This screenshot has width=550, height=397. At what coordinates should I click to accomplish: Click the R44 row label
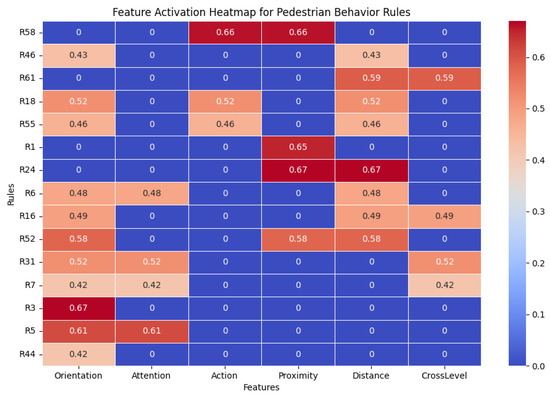(27, 354)
